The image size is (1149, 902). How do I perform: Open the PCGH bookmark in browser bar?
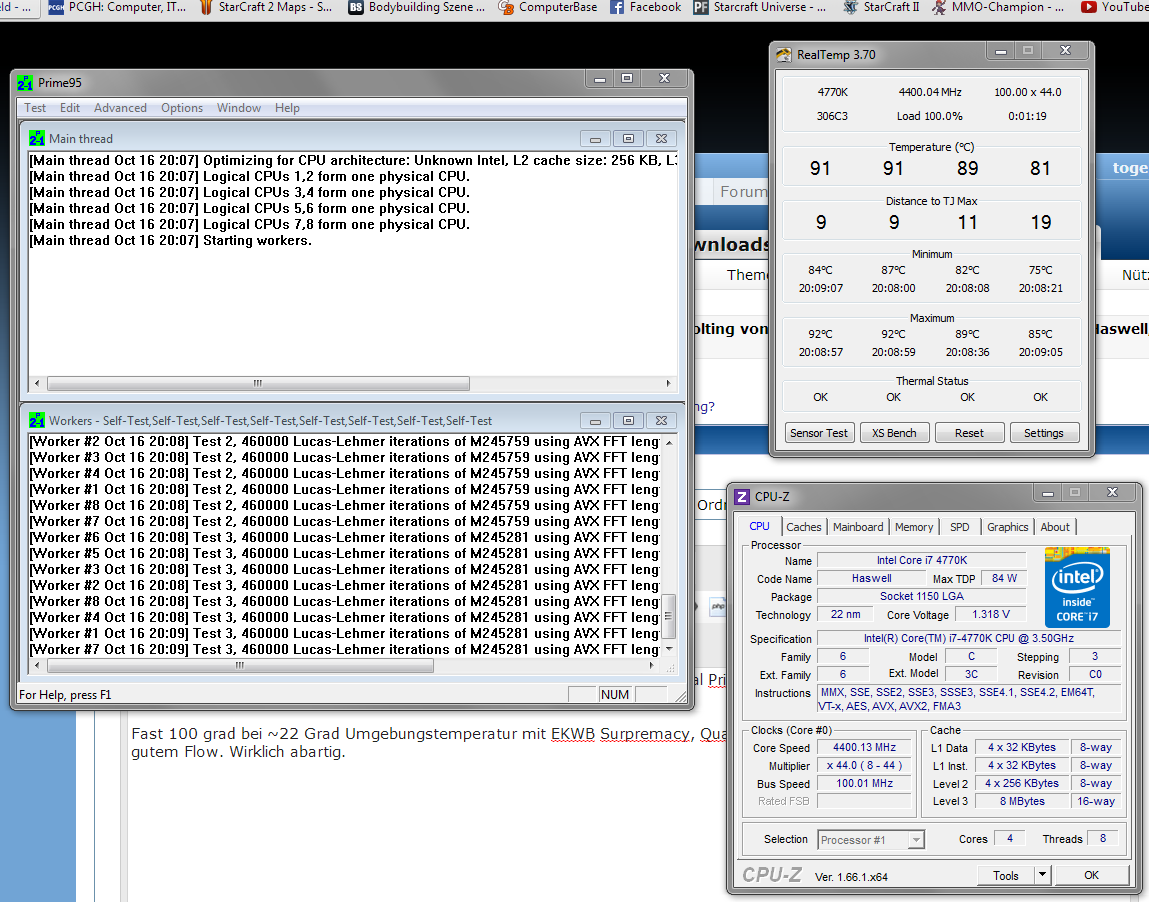pos(117,7)
